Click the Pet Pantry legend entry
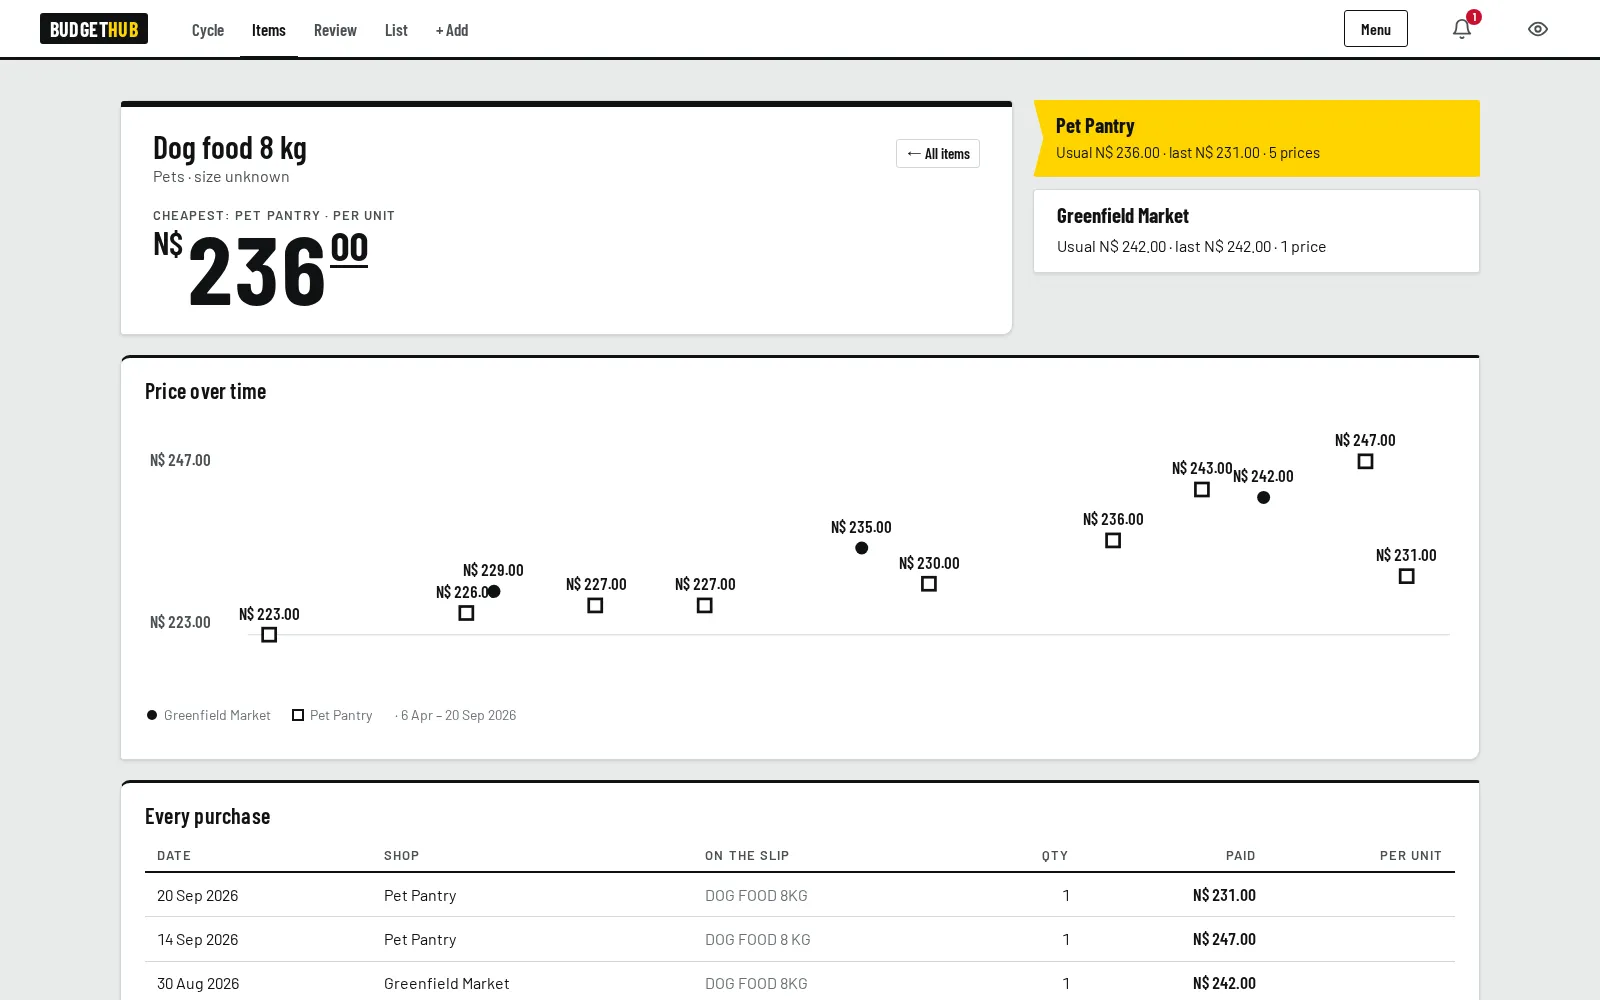Image resolution: width=1600 pixels, height=1000 pixels. 332,715
